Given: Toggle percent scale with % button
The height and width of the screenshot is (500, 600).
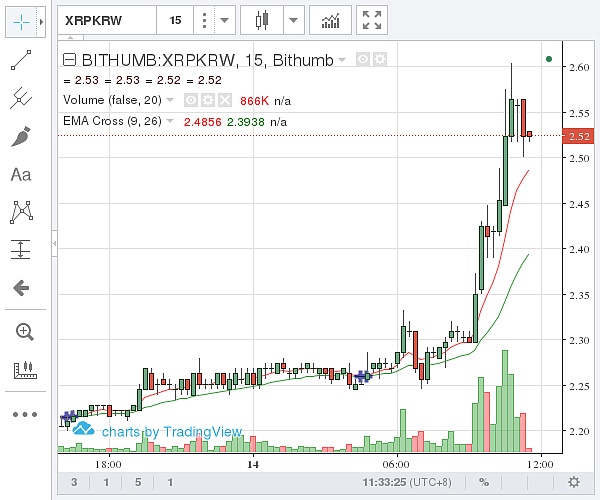Looking at the screenshot, I should point(484,482).
